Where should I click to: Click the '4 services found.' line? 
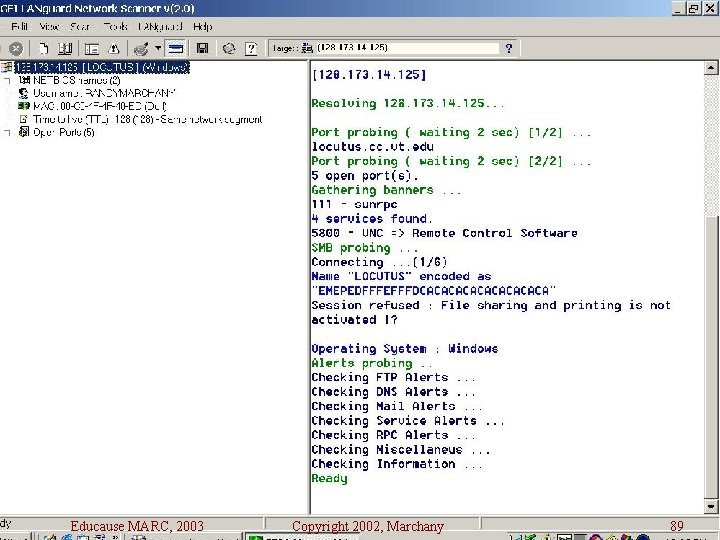coord(372,219)
